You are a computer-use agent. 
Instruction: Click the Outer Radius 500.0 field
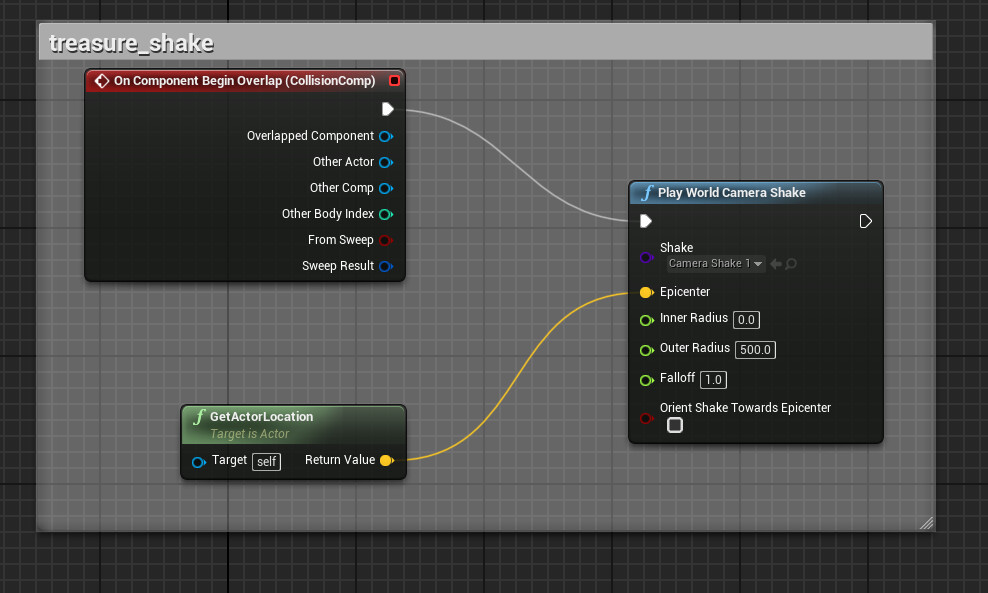[x=755, y=350]
